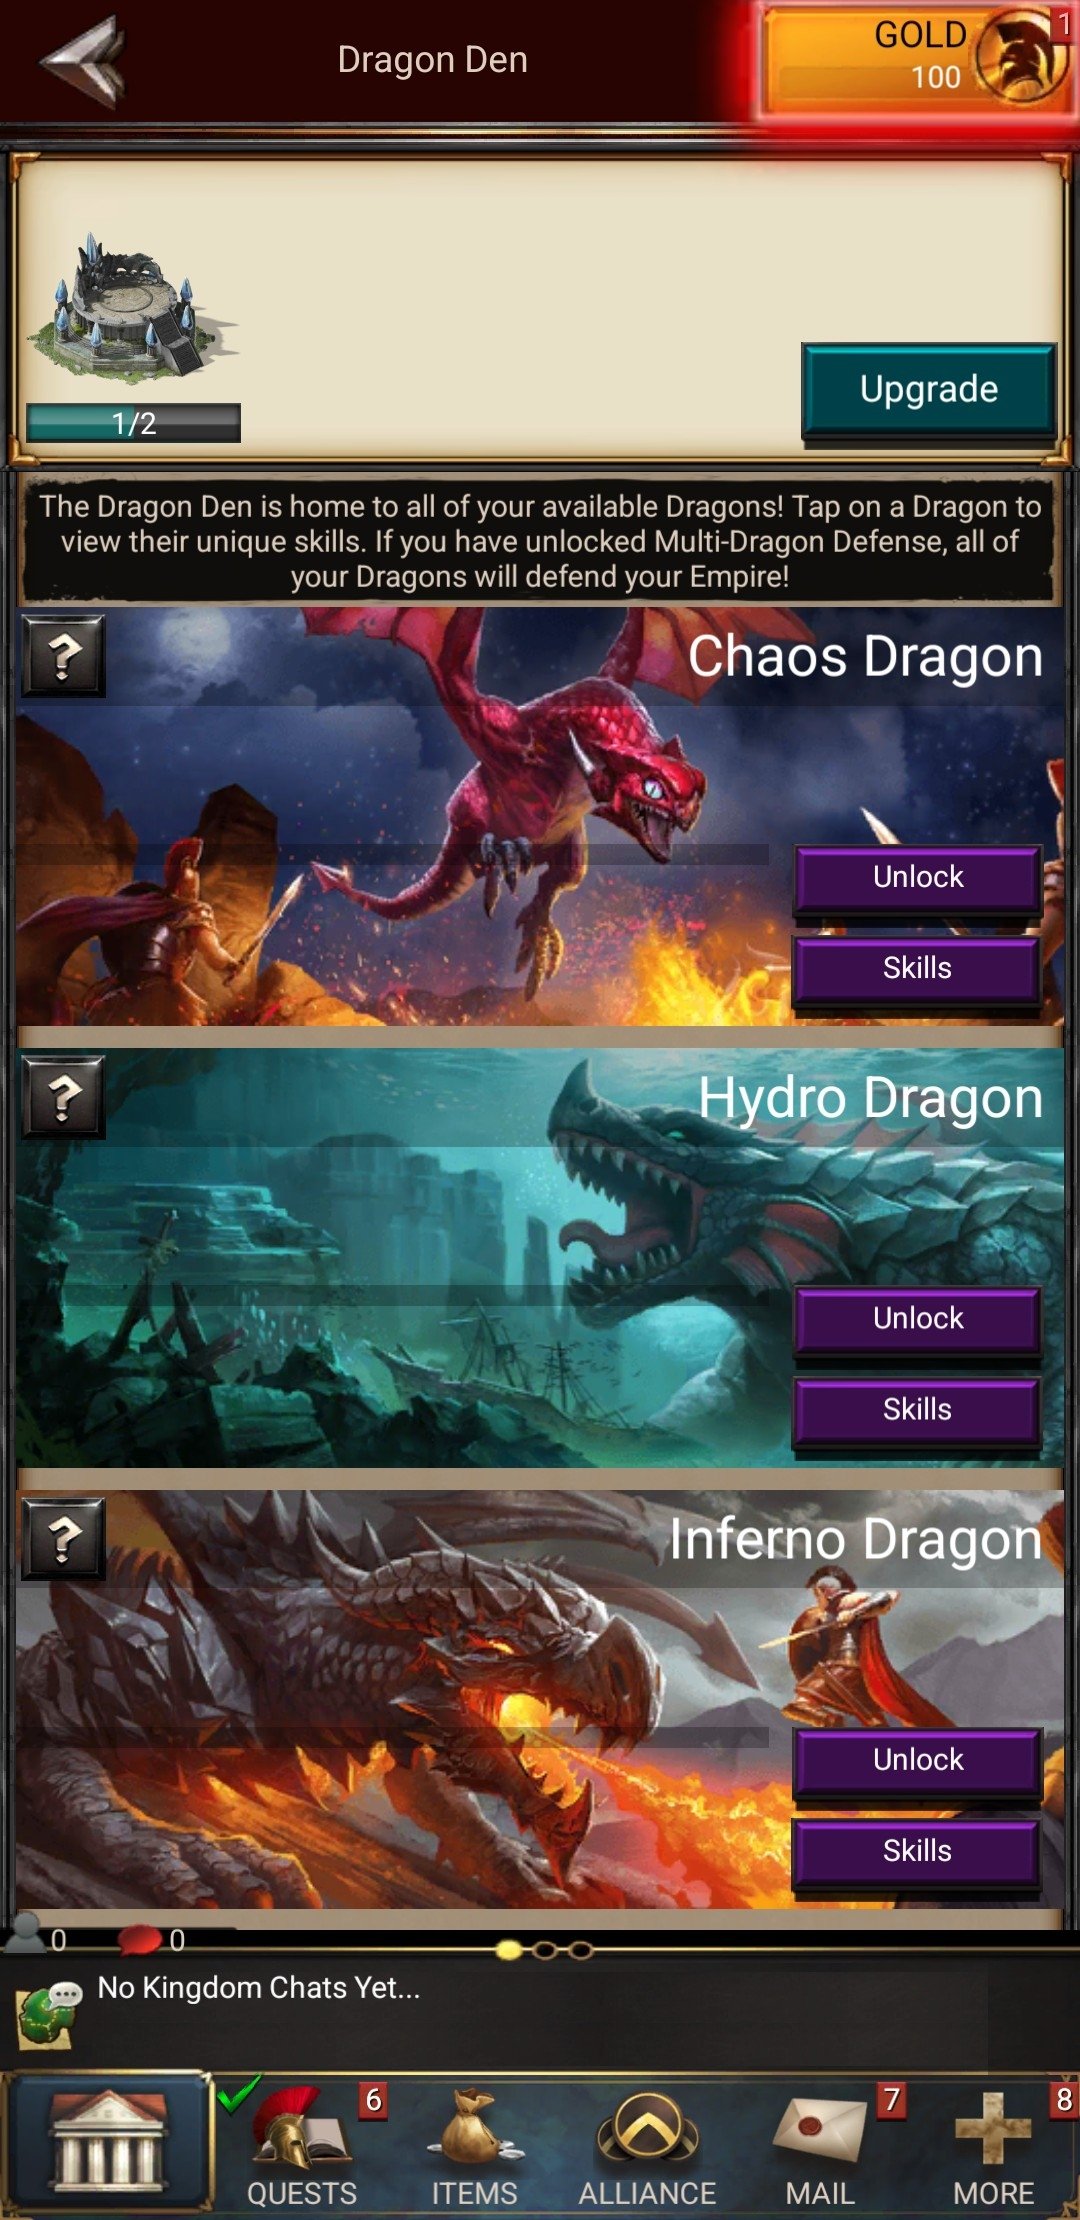This screenshot has width=1080, height=2220.
Task: Tap the Inferno Dragon banner image
Action: (x=400, y=1700)
